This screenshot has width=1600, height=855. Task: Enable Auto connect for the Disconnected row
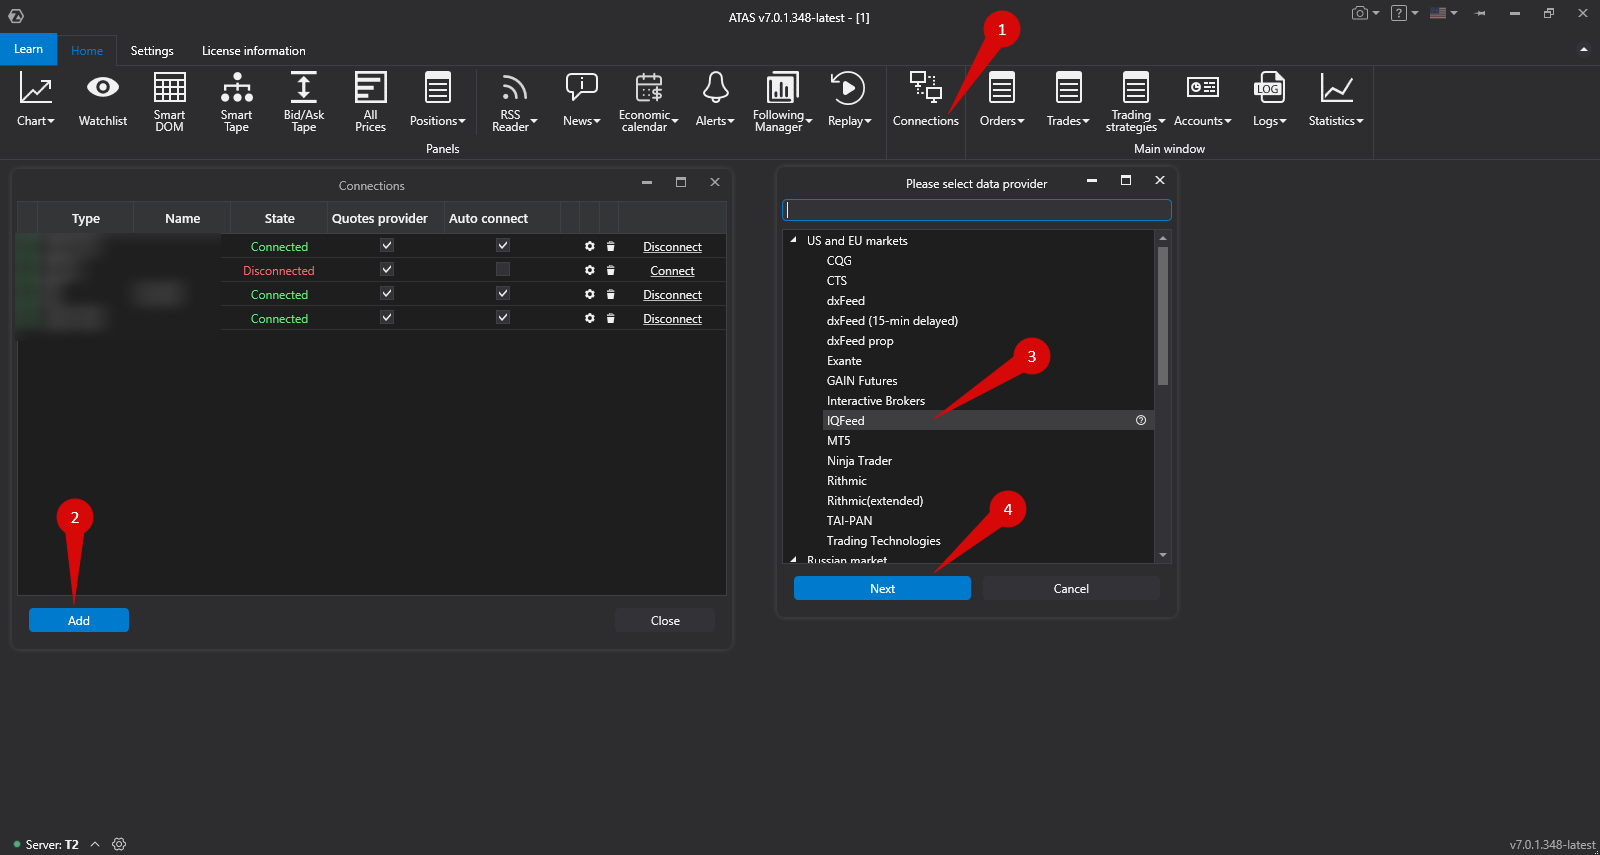(x=503, y=270)
